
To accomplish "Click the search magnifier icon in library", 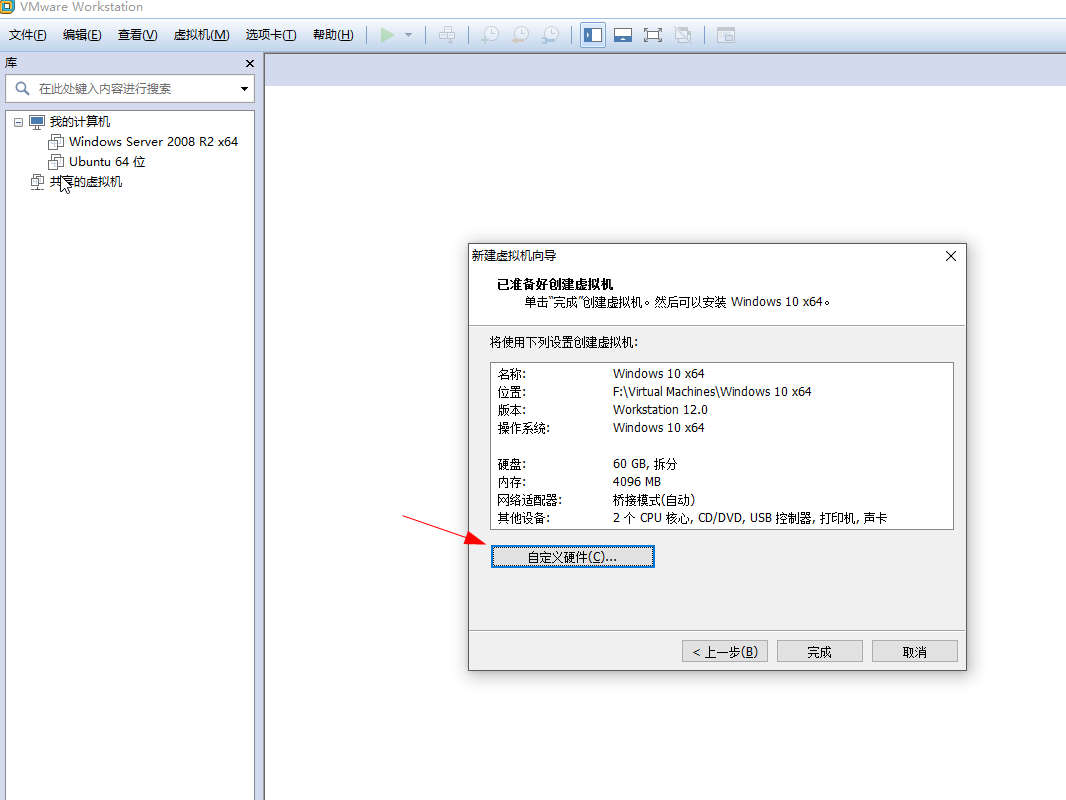I will point(22,88).
